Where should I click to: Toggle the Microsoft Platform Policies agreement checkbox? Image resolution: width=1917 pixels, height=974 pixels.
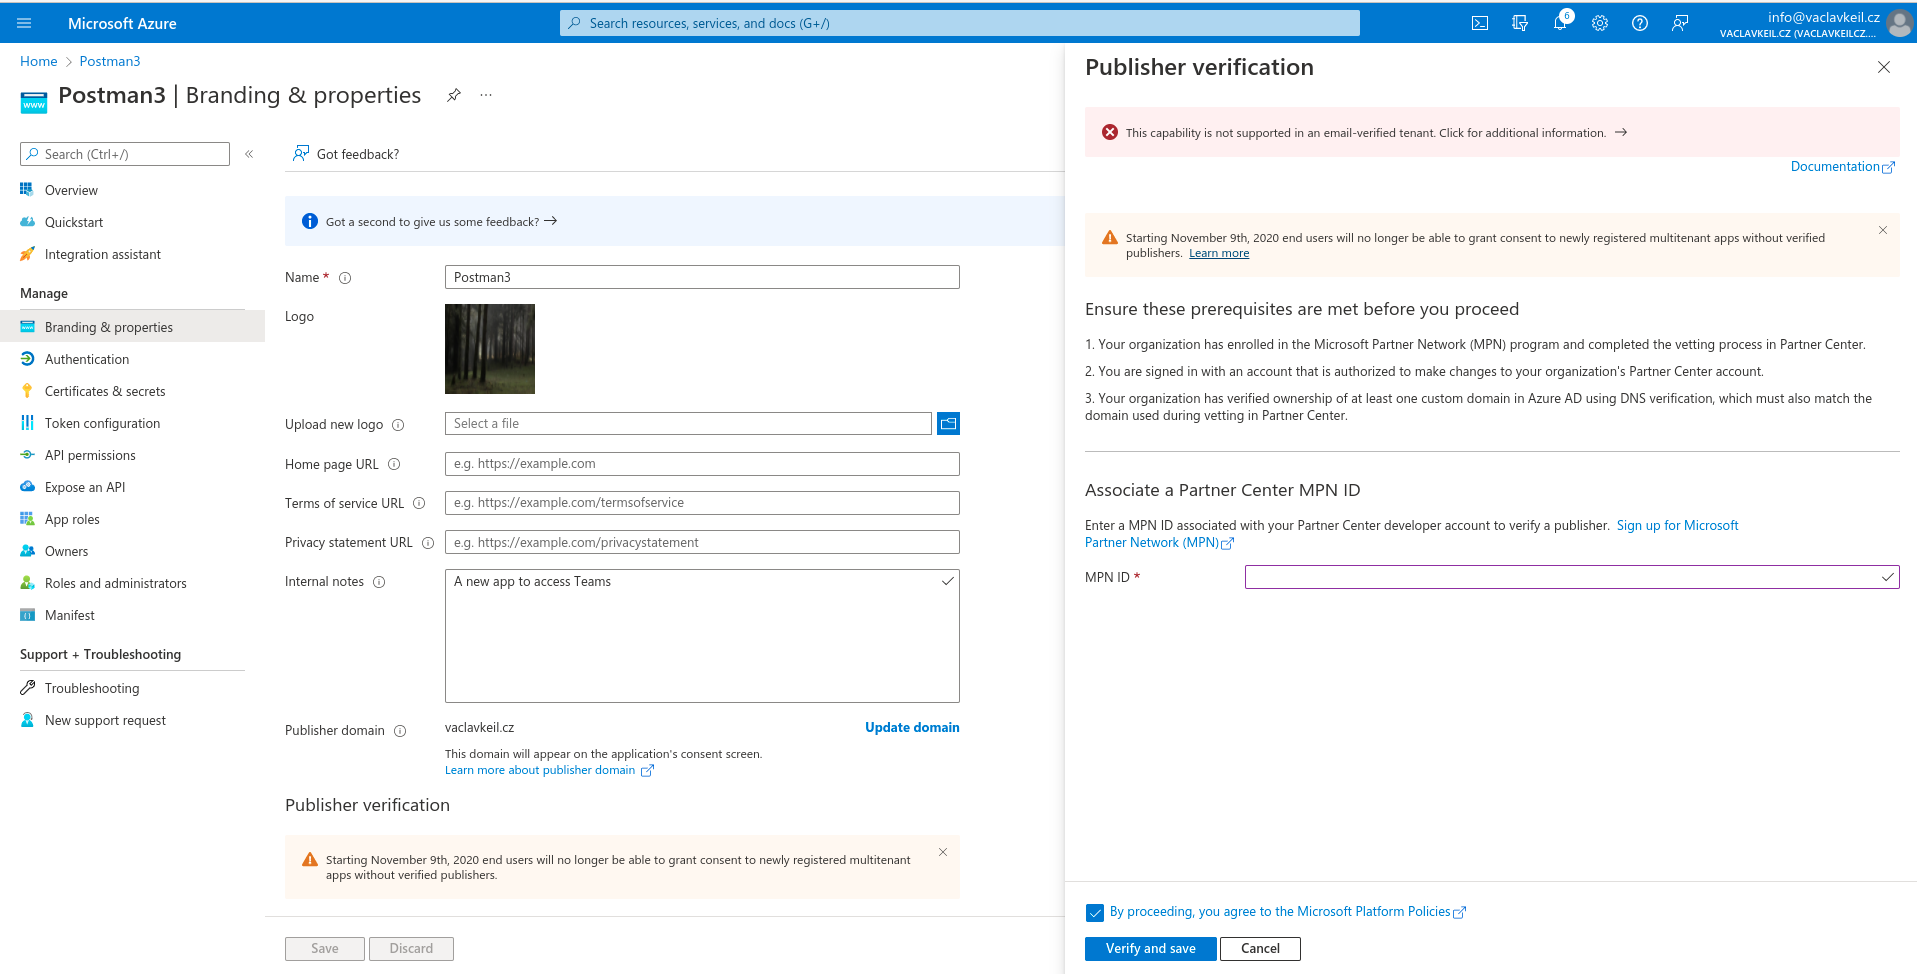[1095, 913]
